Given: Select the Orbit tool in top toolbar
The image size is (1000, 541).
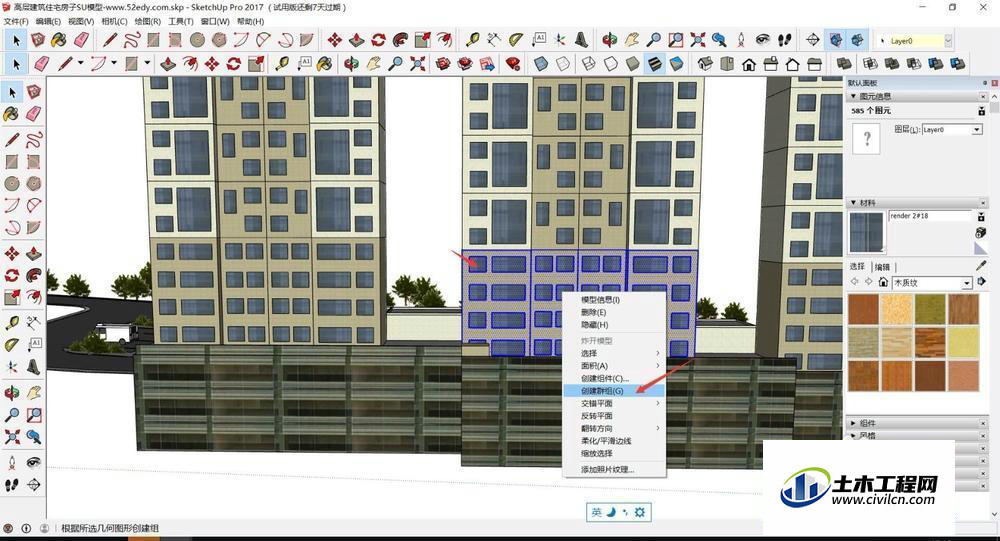Looking at the screenshot, I should click(x=610, y=40).
